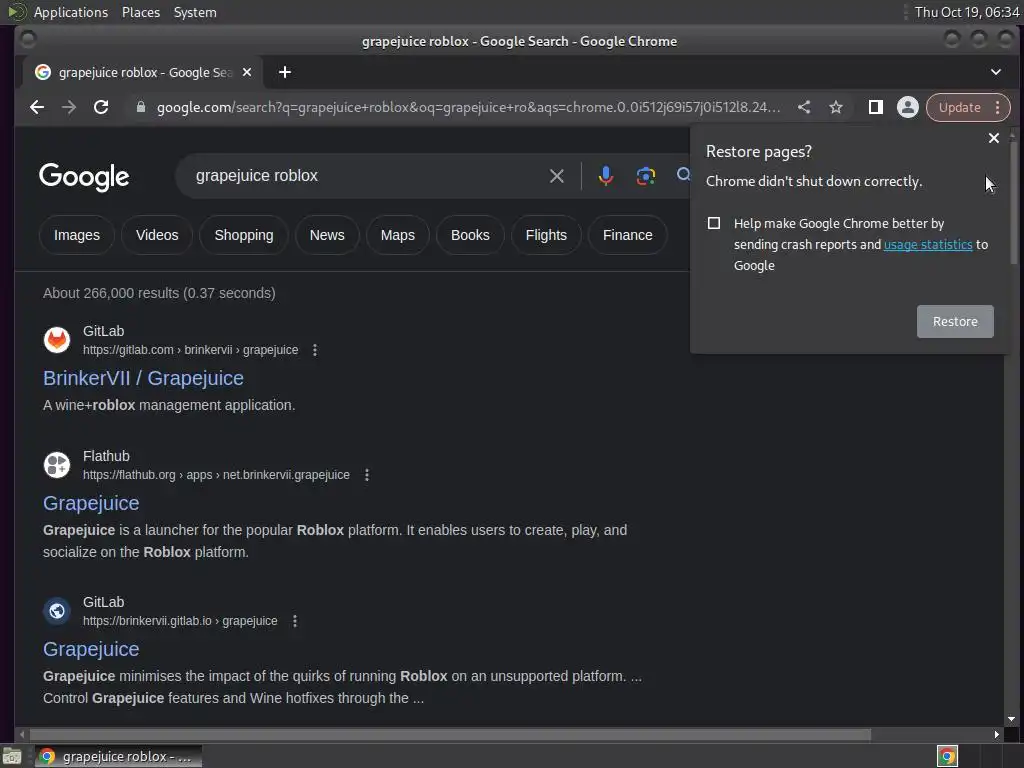
Task: Open the side panel icon
Action: click(x=875, y=107)
